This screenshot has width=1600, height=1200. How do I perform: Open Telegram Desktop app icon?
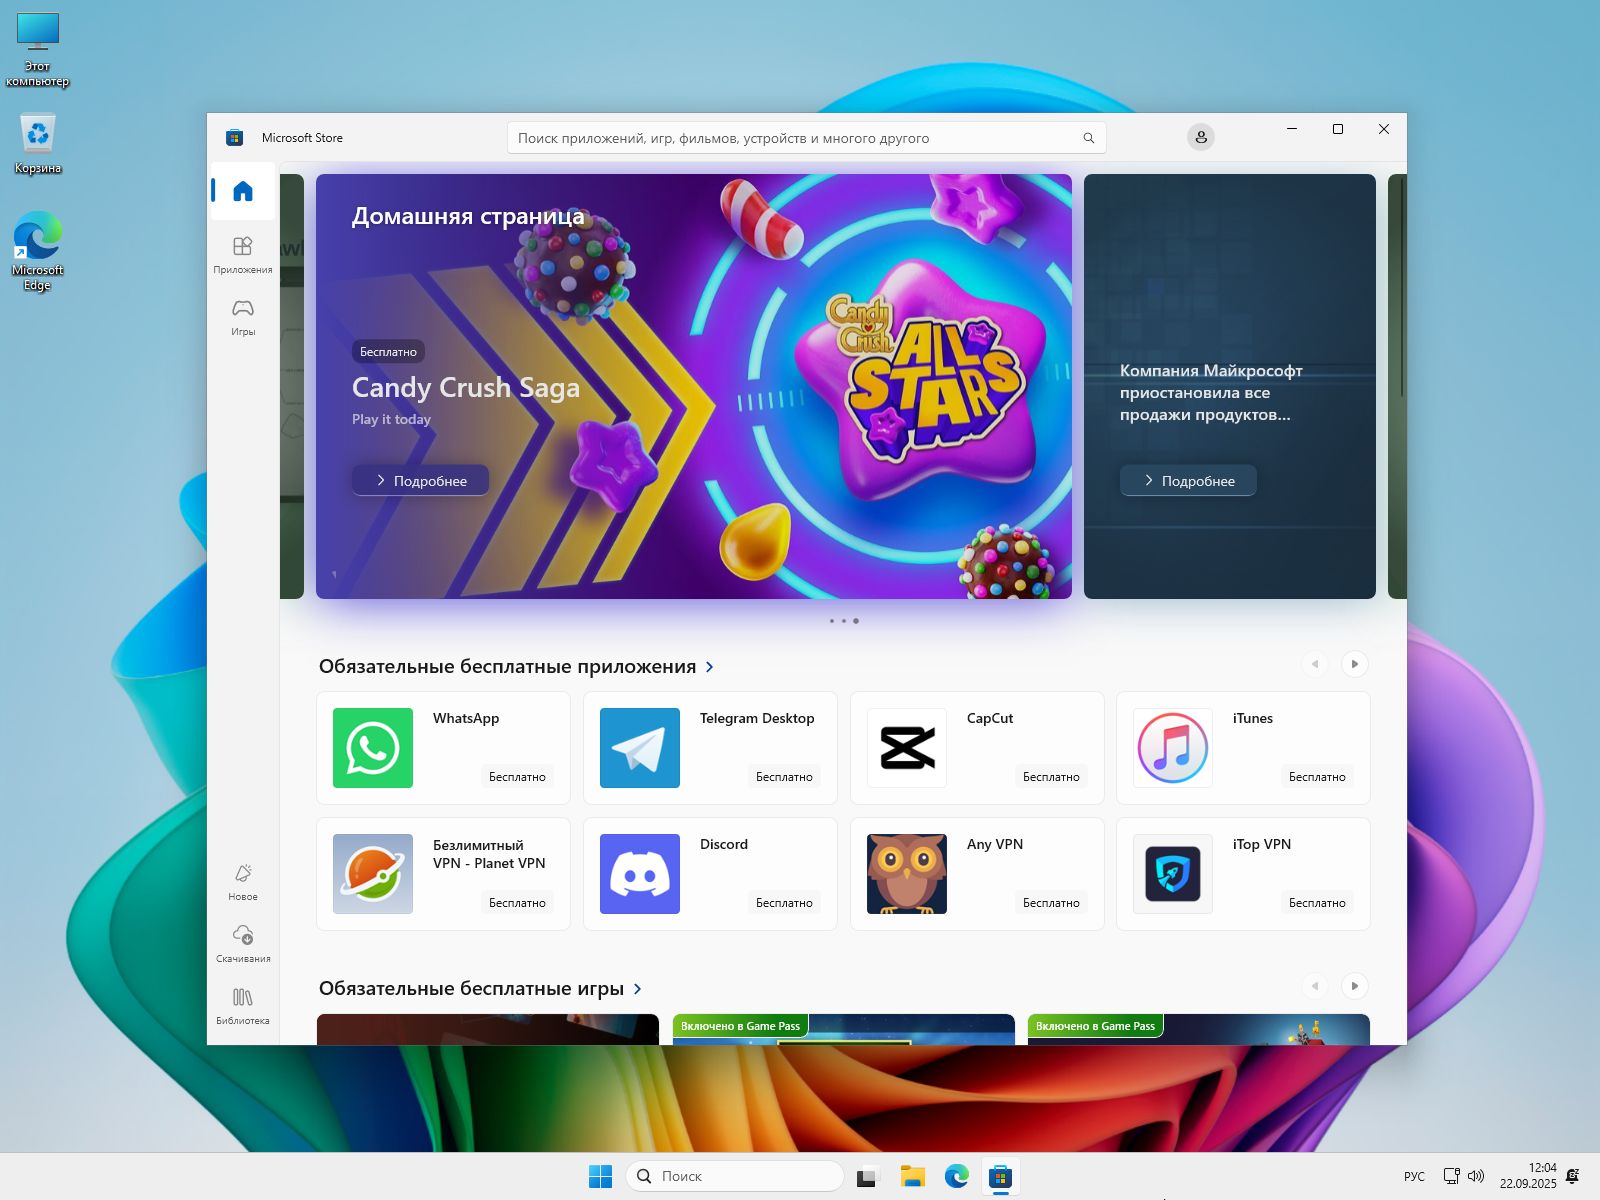[640, 748]
